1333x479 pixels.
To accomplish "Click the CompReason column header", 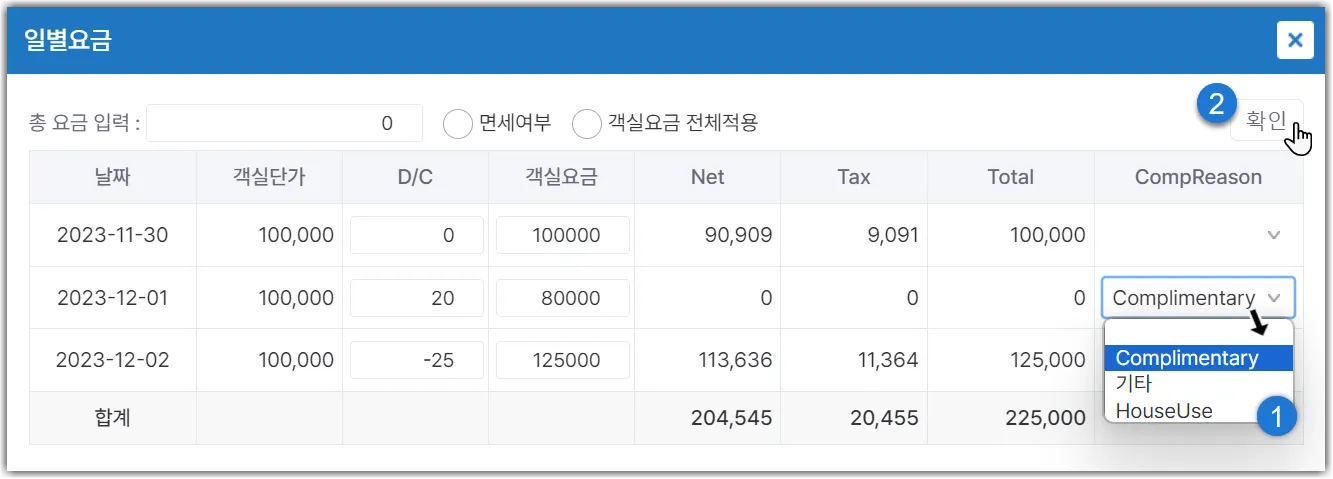I will [x=1198, y=177].
